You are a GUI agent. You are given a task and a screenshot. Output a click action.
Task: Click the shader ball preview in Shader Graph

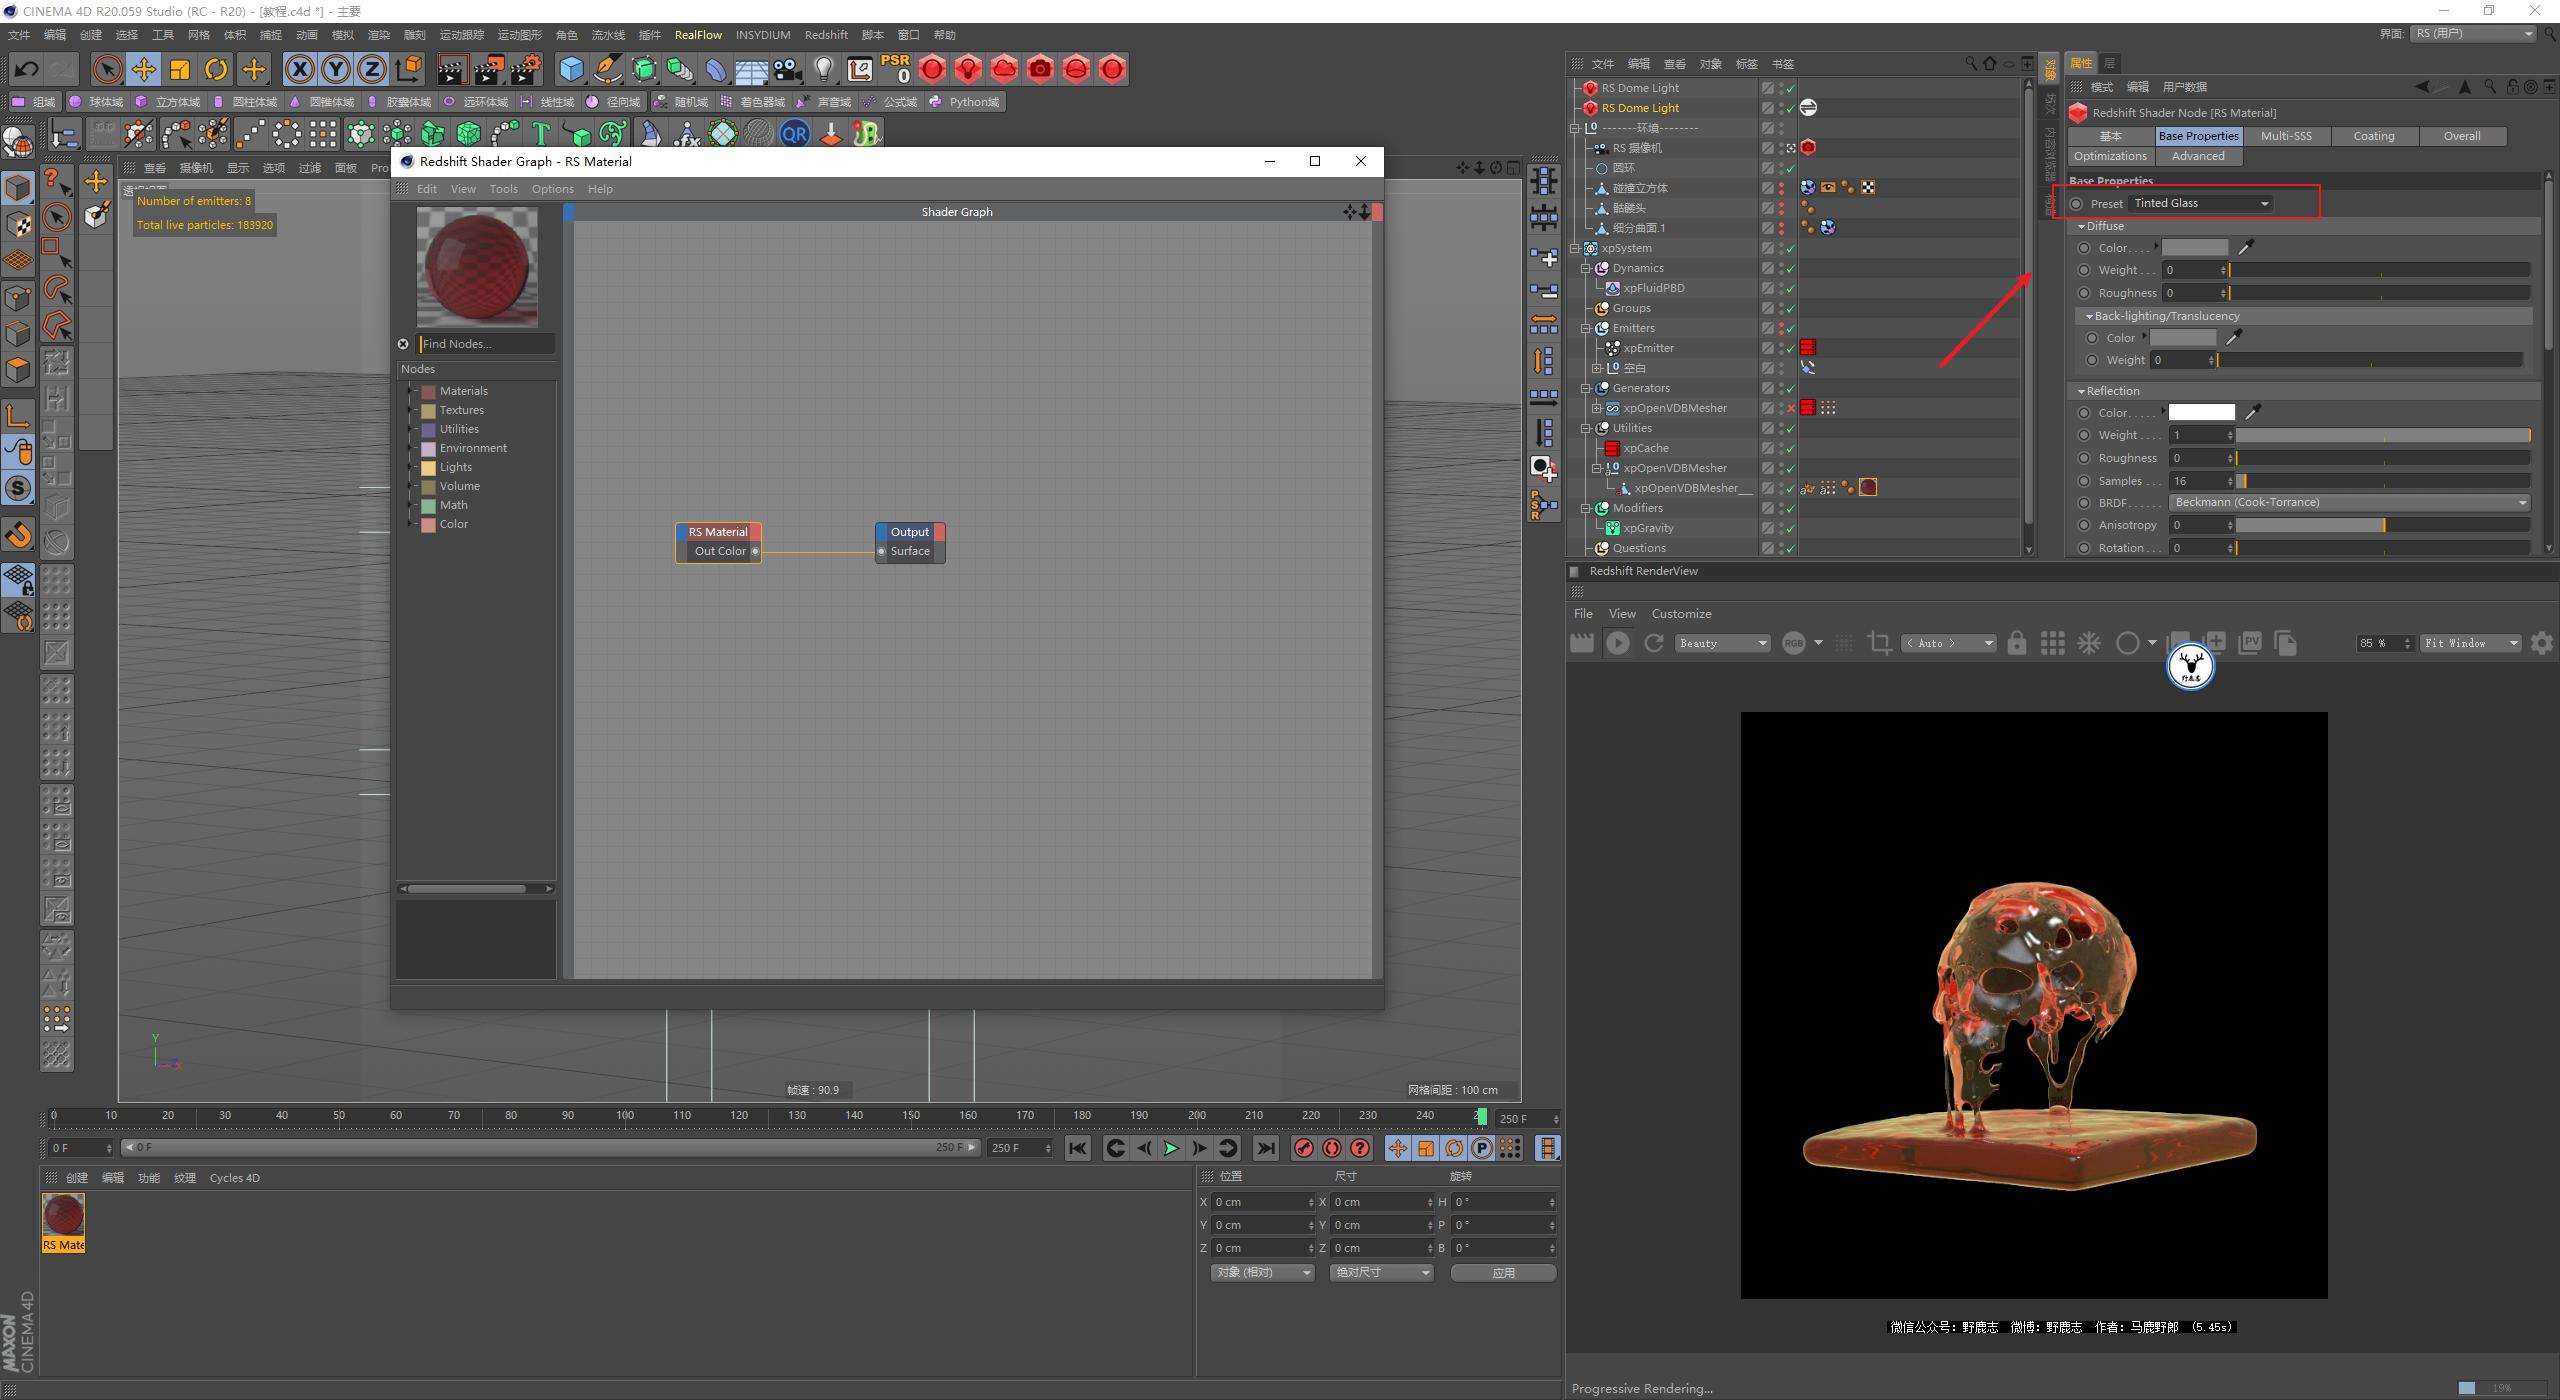point(477,265)
